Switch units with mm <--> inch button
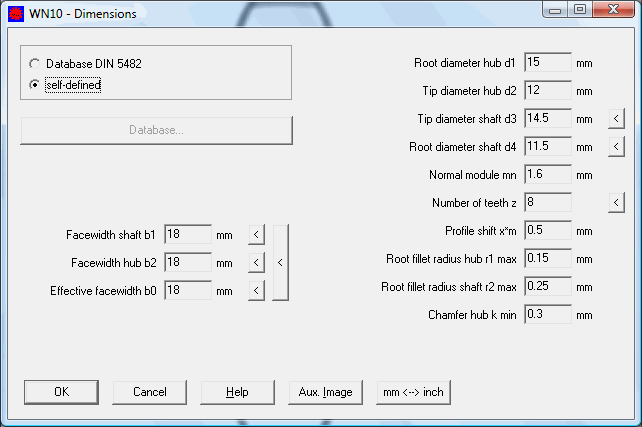The width and height of the screenshot is (642, 427). click(413, 392)
